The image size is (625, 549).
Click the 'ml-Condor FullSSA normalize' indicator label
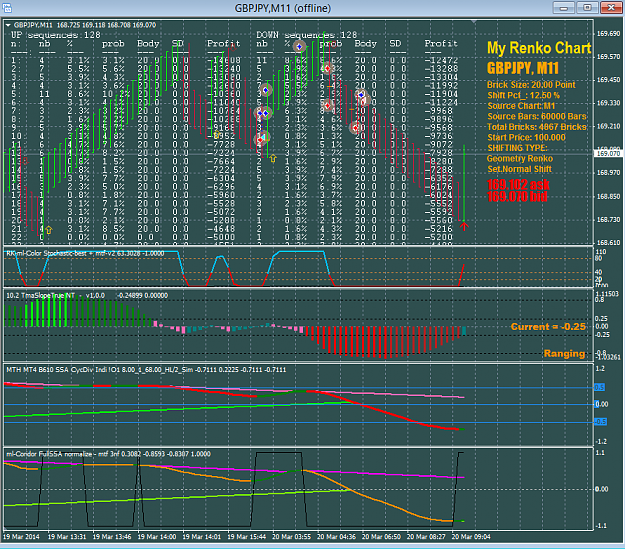click(x=108, y=454)
